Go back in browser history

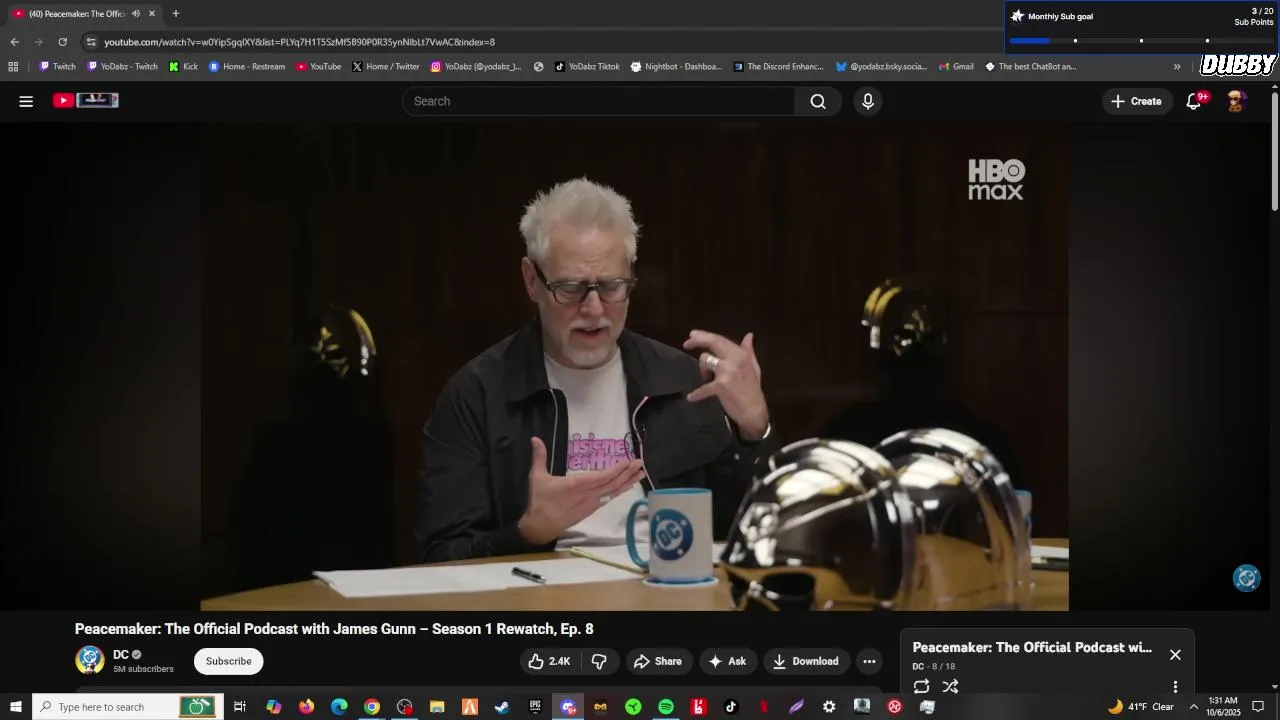click(14, 42)
